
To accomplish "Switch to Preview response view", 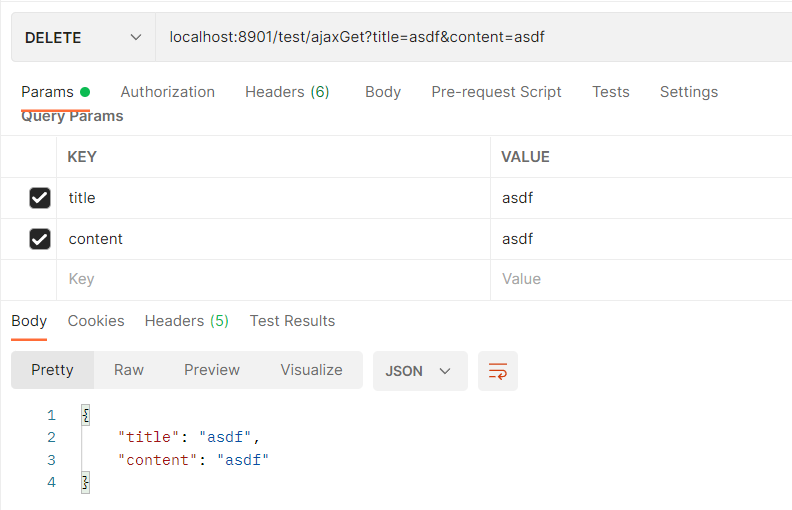I will coord(212,370).
